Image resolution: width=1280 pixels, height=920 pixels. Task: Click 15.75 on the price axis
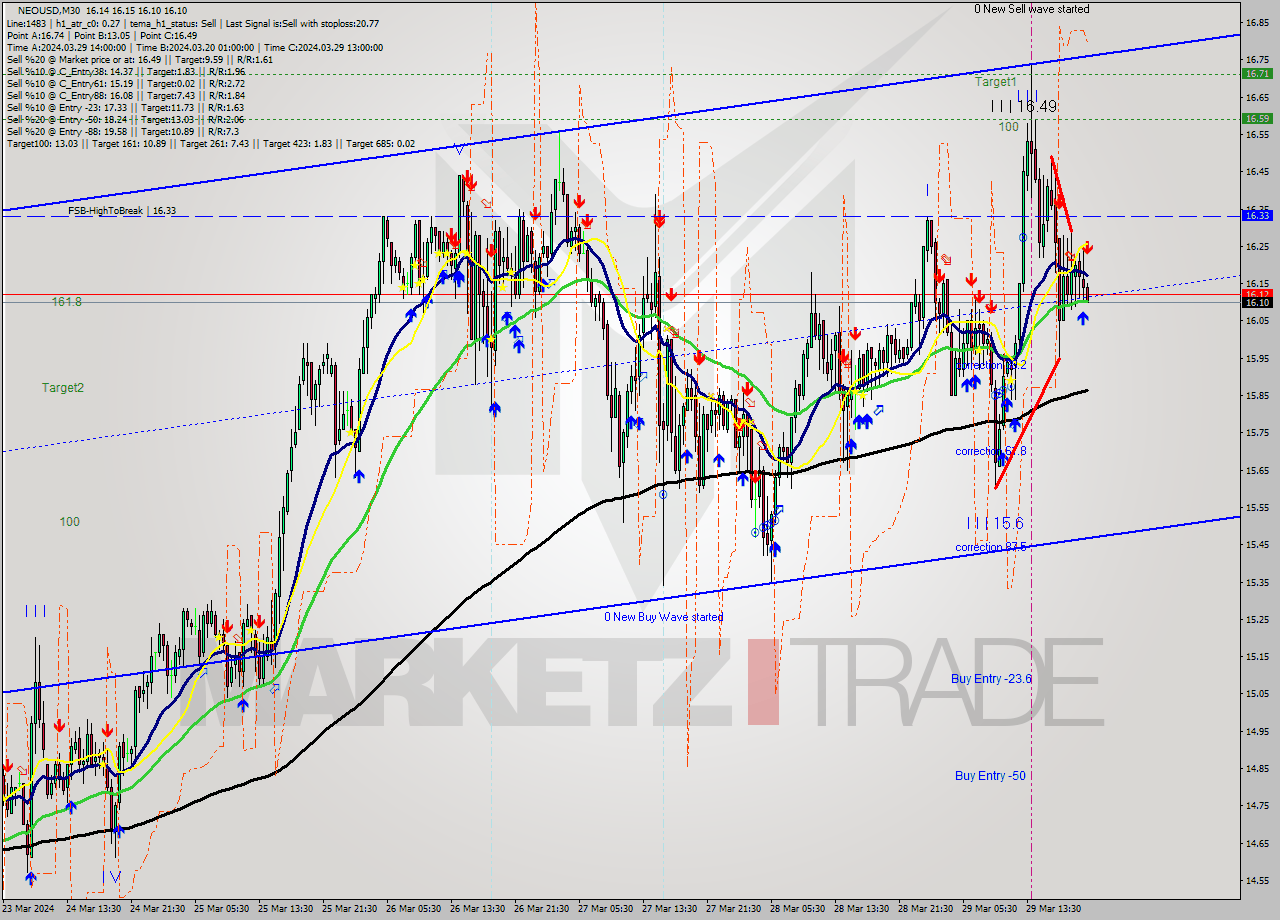[1257, 432]
